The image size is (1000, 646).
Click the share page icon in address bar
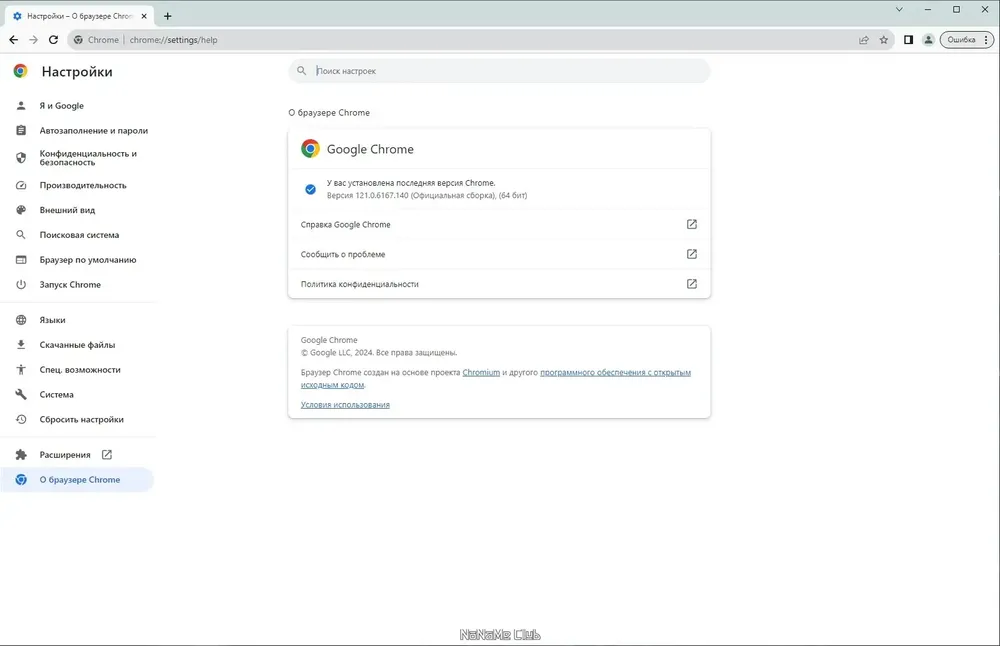coord(864,40)
